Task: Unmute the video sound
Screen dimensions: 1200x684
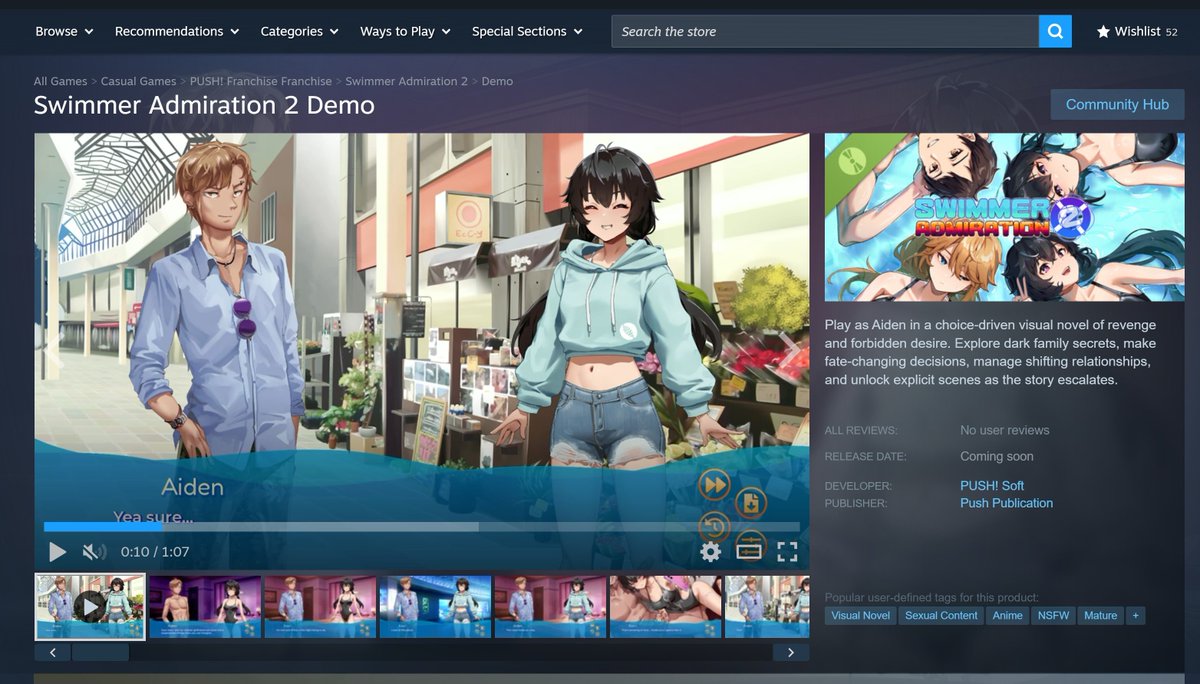Action: (94, 552)
